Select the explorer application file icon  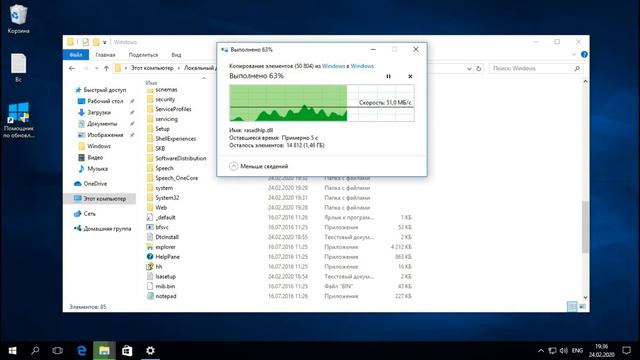click(150, 247)
